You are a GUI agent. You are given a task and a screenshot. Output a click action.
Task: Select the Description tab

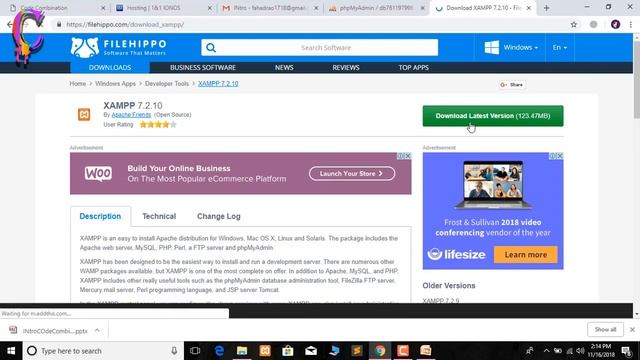click(100, 216)
